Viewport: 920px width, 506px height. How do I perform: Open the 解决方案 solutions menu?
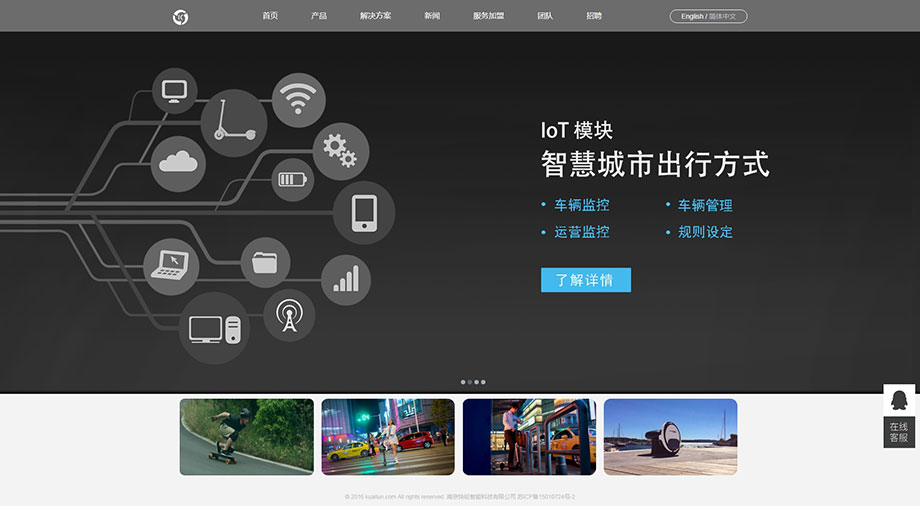click(x=375, y=16)
